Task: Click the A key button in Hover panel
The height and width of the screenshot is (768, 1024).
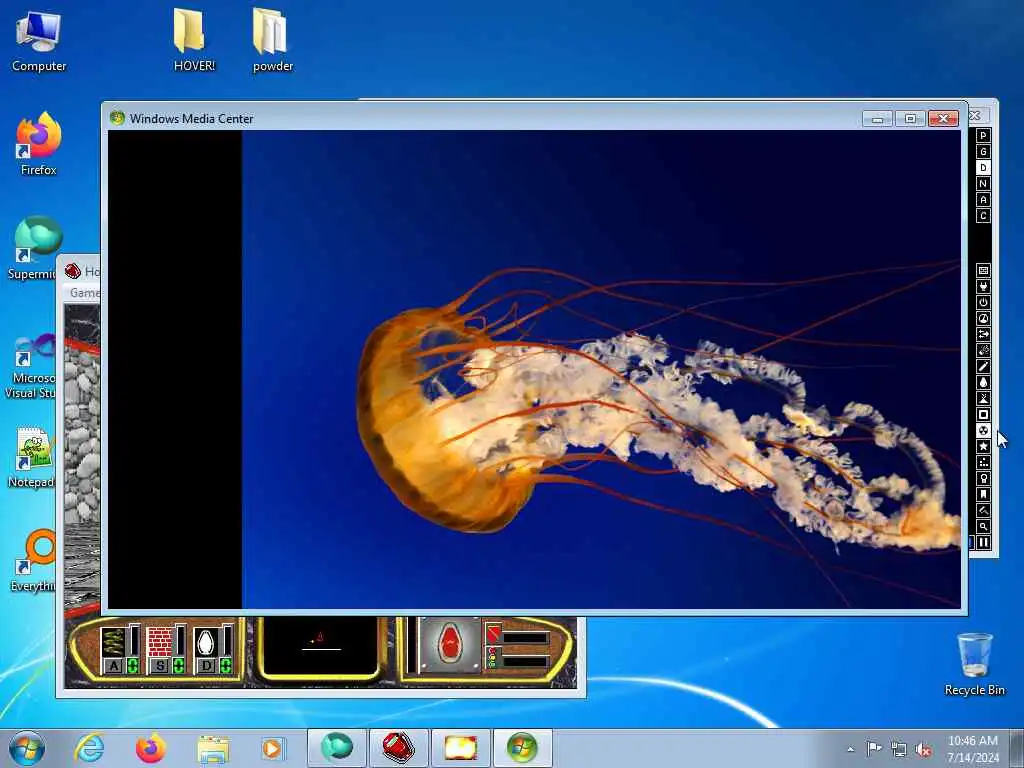Action: pos(114,666)
